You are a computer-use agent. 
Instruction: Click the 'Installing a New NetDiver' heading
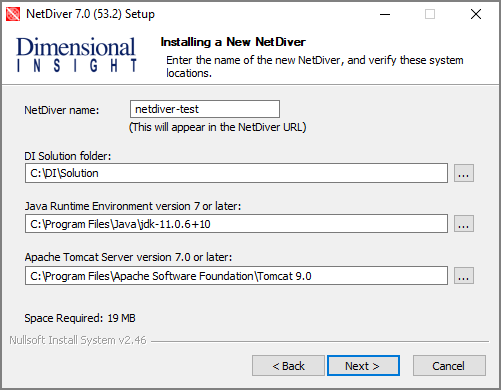pyautogui.click(x=233, y=42)
